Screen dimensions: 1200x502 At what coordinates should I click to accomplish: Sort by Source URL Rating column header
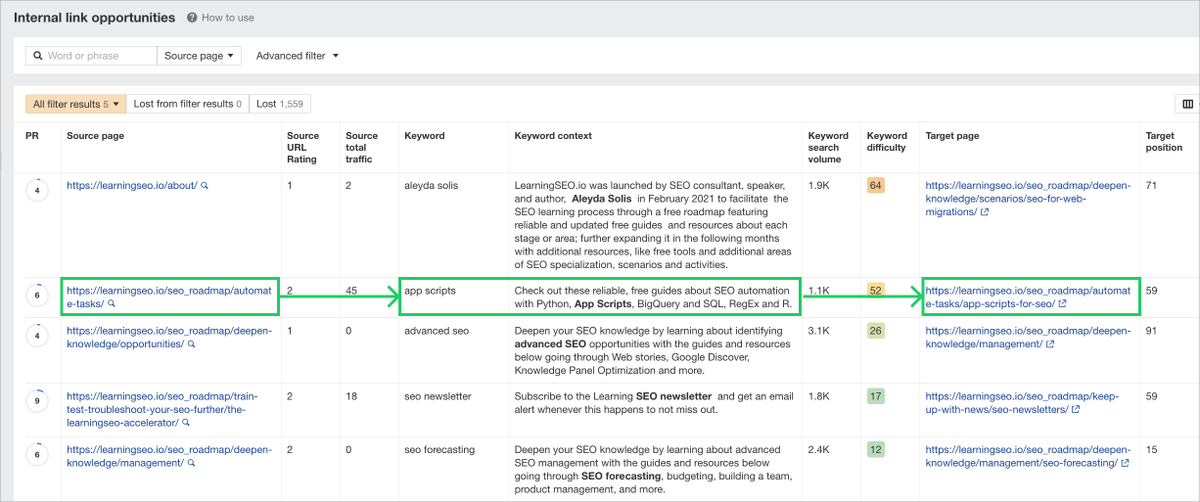pyautogui.click(x=303, y=147)
